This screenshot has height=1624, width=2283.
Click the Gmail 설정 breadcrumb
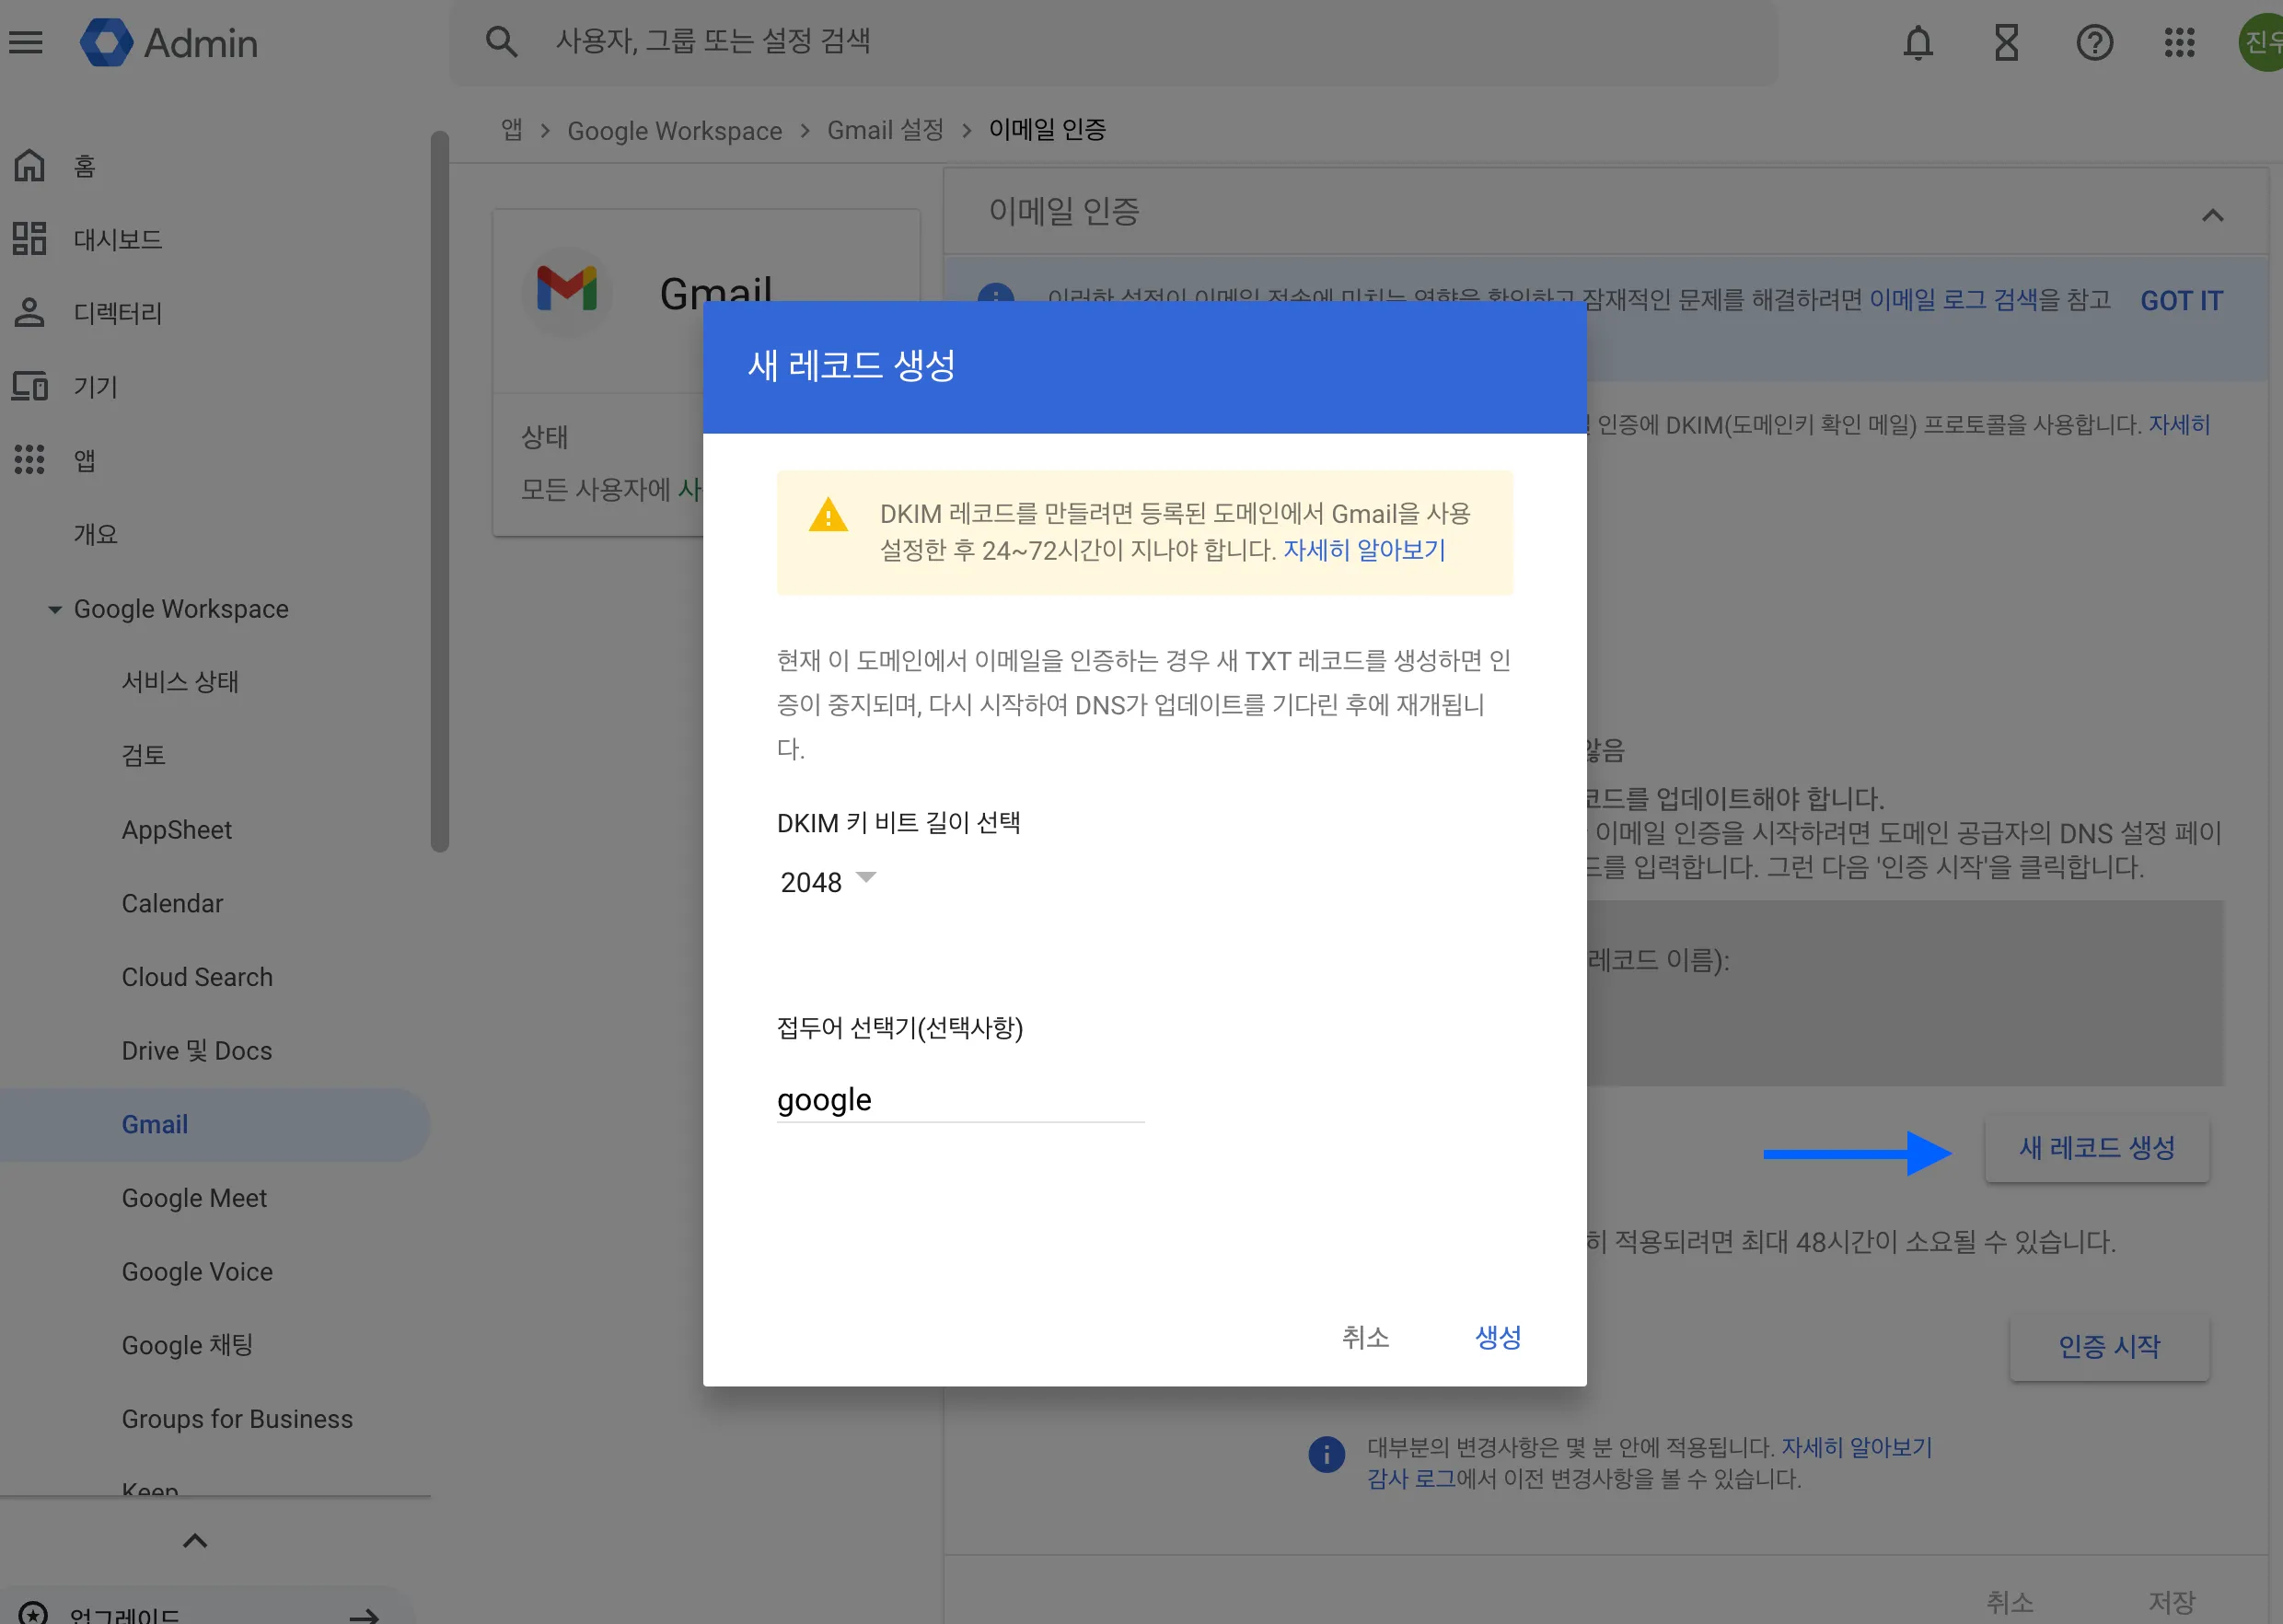pyautogui.click(x=884, y=130)
